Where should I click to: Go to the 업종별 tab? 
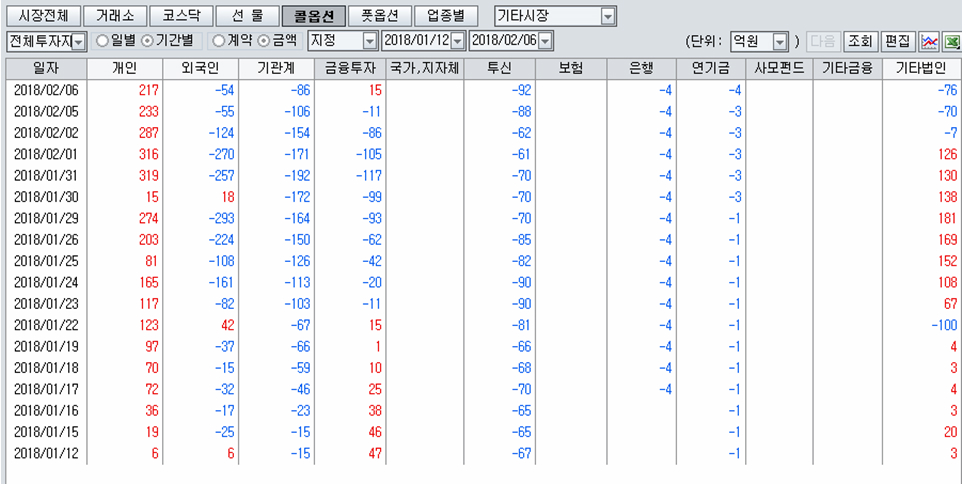click(x=439, y=17)
